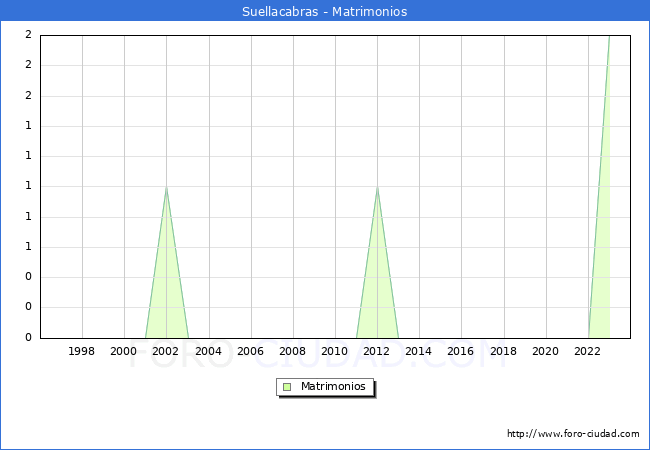The height and width of the screenshot is (450, 650).
Task: Select the 2020 x-axis label
Action: pyautogui.click(x=545, y=351)
